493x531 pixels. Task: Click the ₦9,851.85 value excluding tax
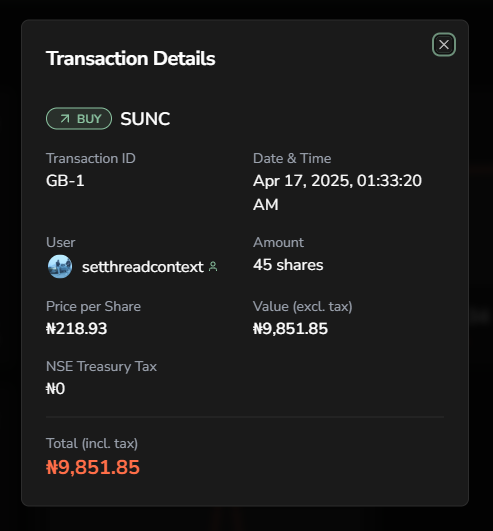(291, 328)
